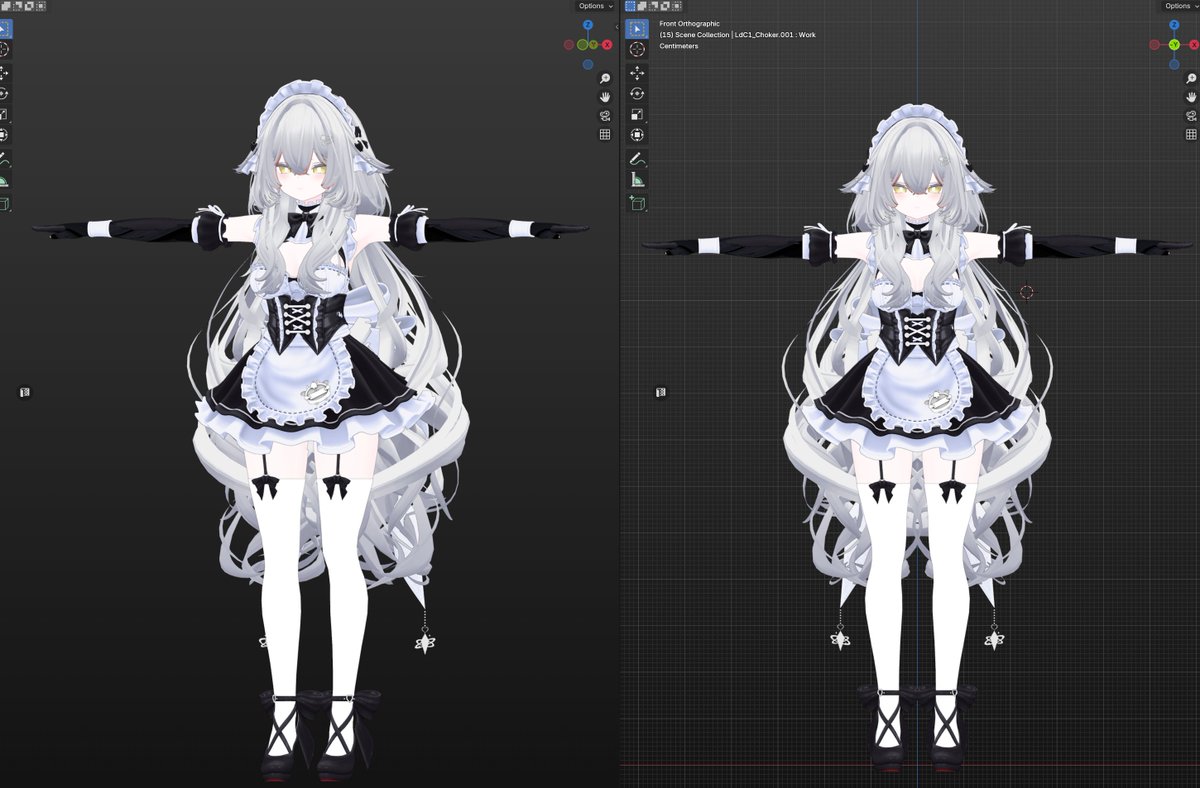Select the Transform tool in right viewport
Viewport: 1200px width, 788px height.
click(637, 134)
